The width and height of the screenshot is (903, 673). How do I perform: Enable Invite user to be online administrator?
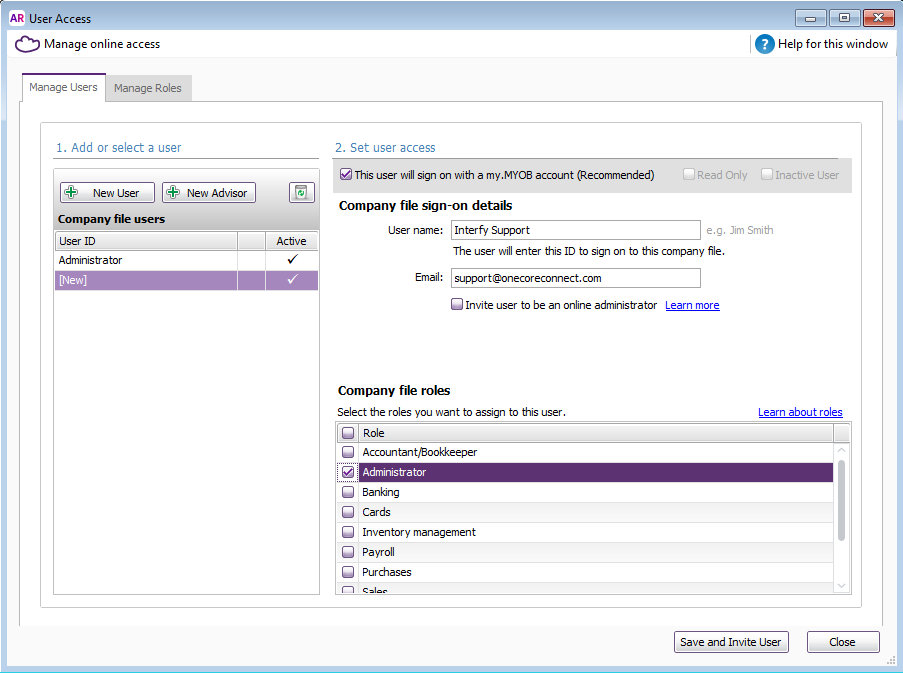point(457,305)
